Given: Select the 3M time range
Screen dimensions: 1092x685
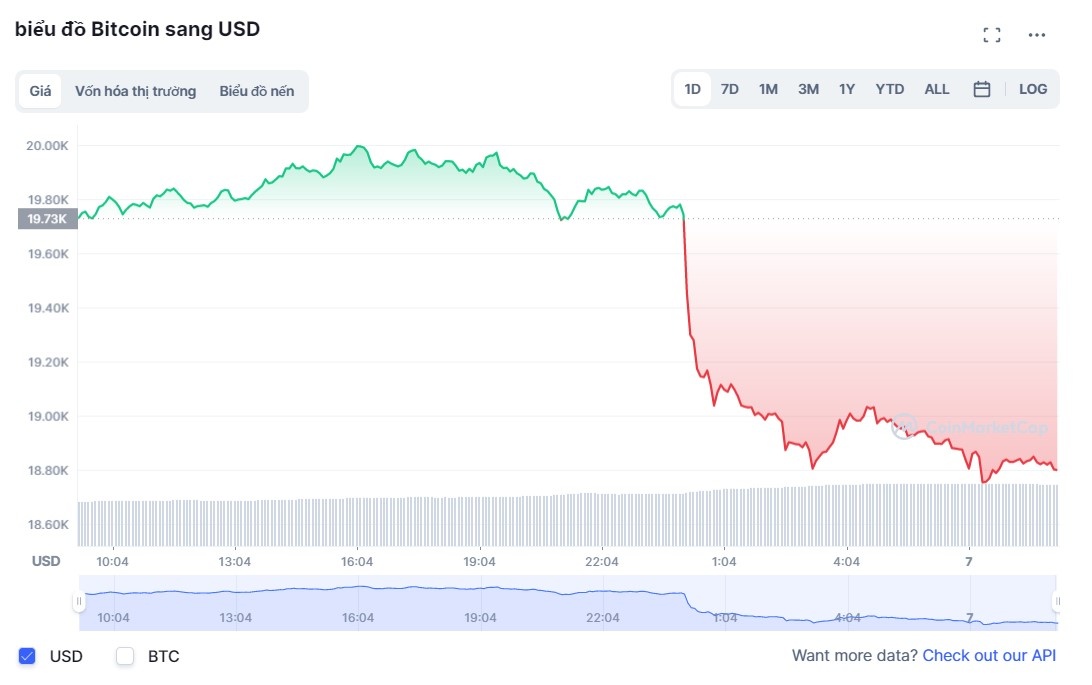Looking at the screenshot, I should point(808,89).
